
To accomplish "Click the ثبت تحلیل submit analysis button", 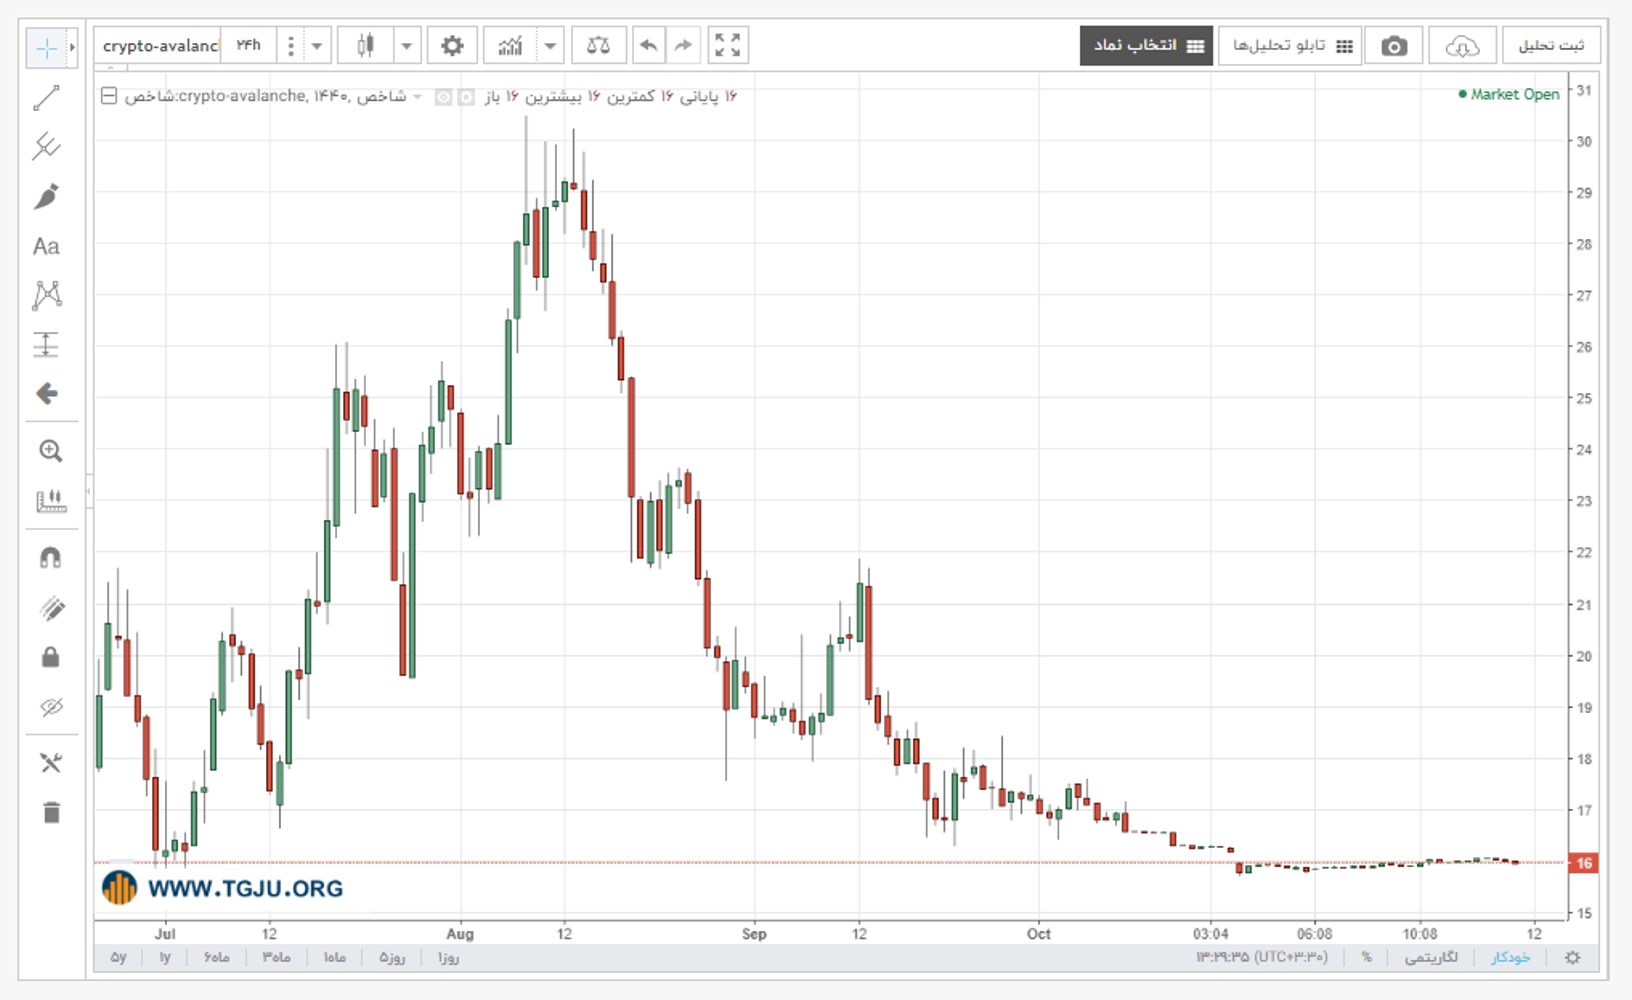I will (x=1551, y=46).
